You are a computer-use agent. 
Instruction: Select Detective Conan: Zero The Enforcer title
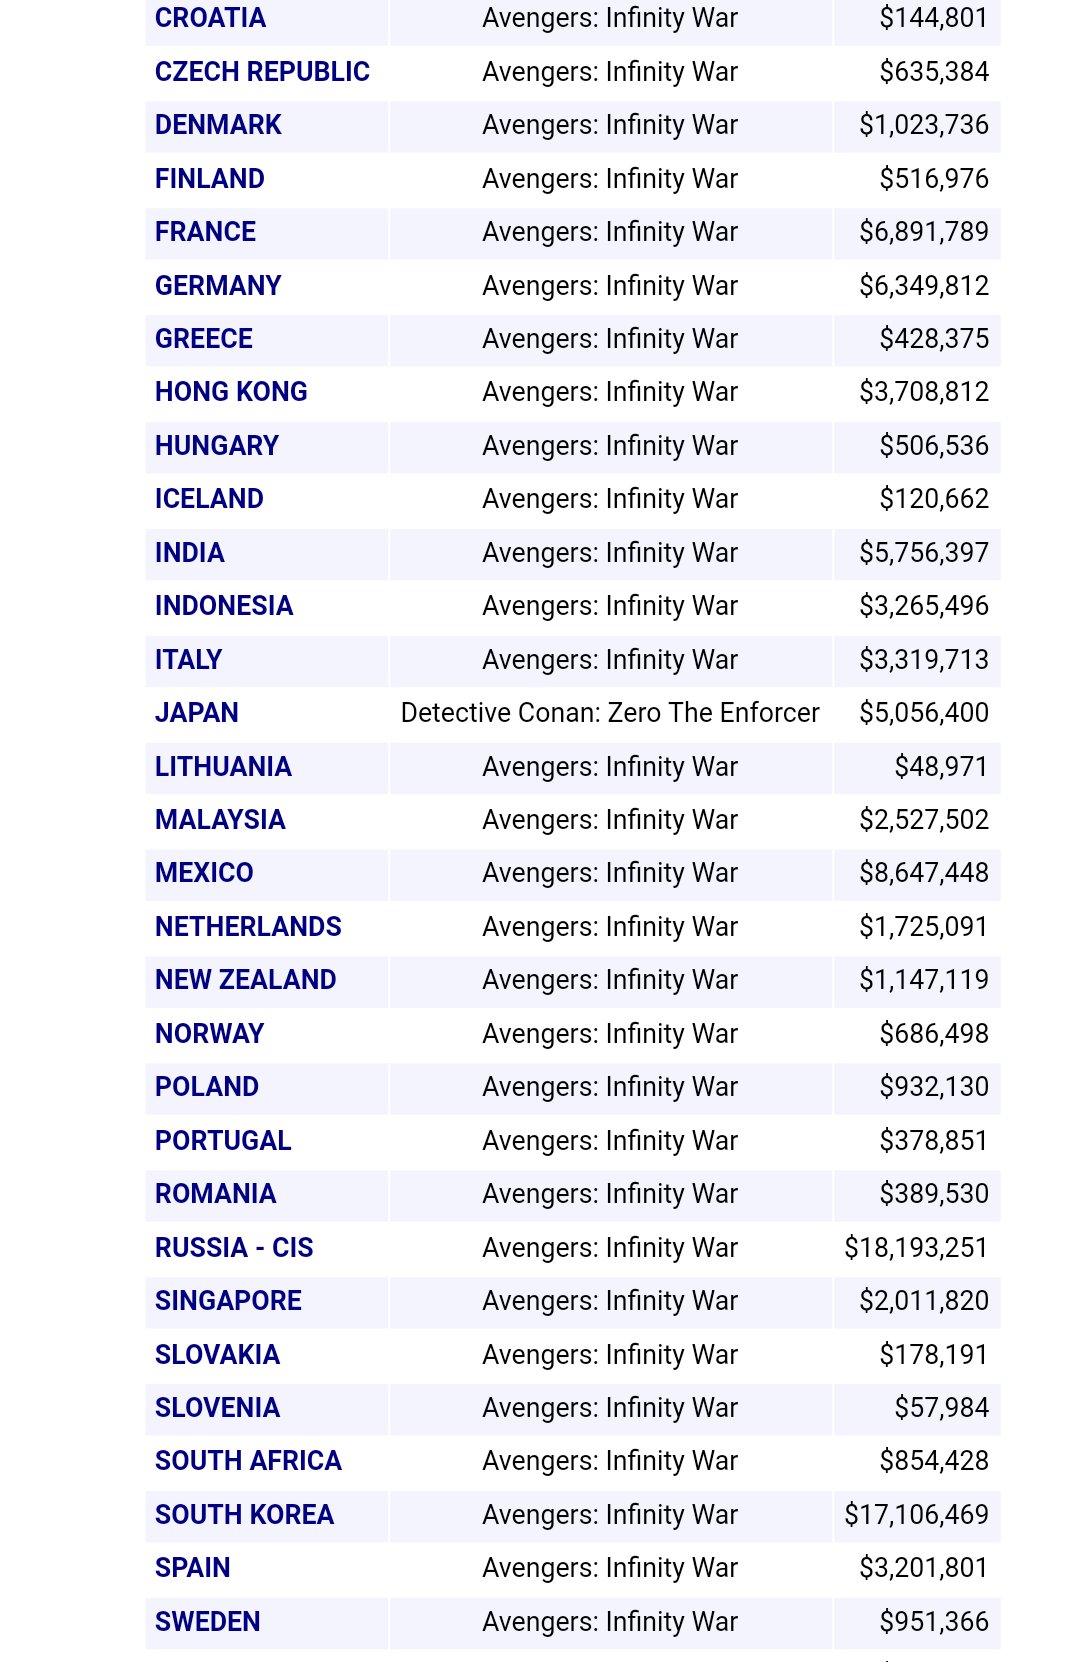pyautogui.click(x=610, y=713)
